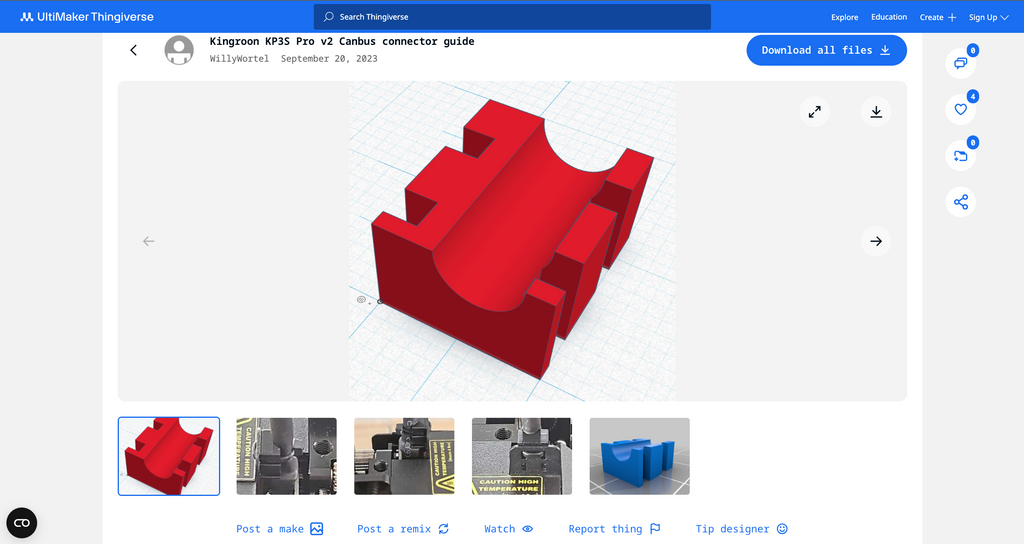Go to previous image with left arrow

point(149,241)
